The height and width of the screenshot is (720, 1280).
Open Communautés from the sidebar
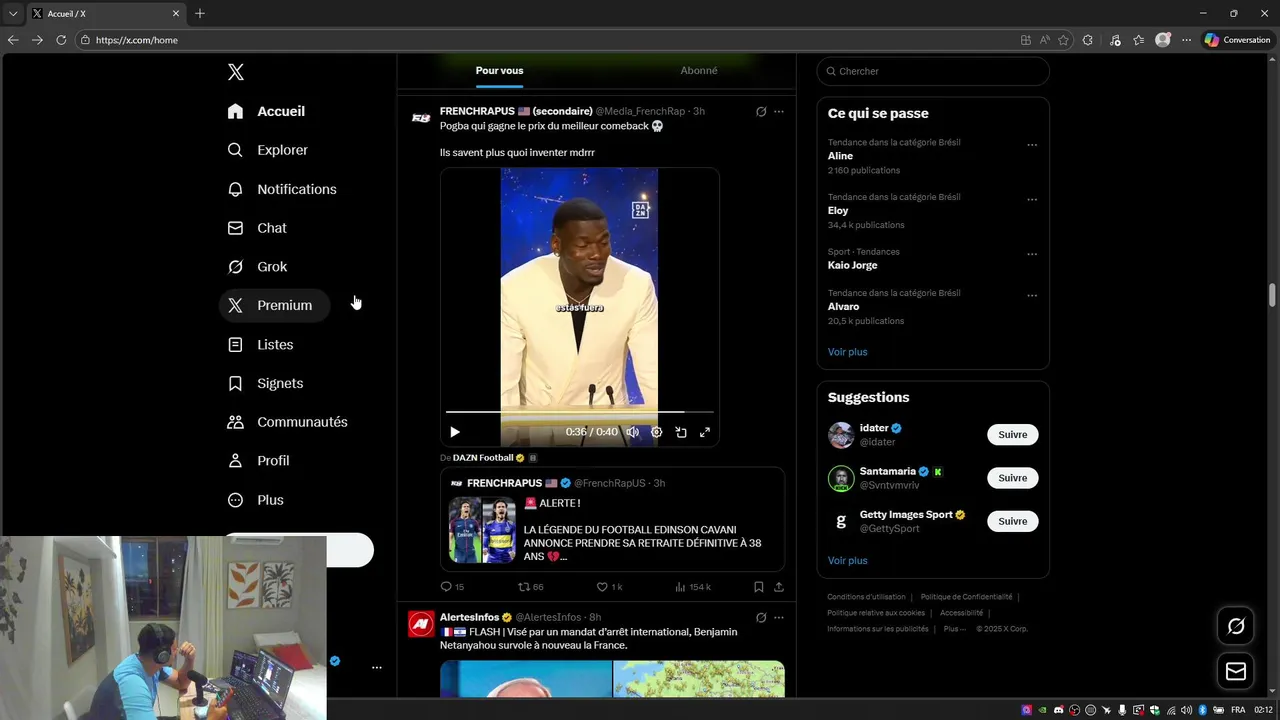288,422
